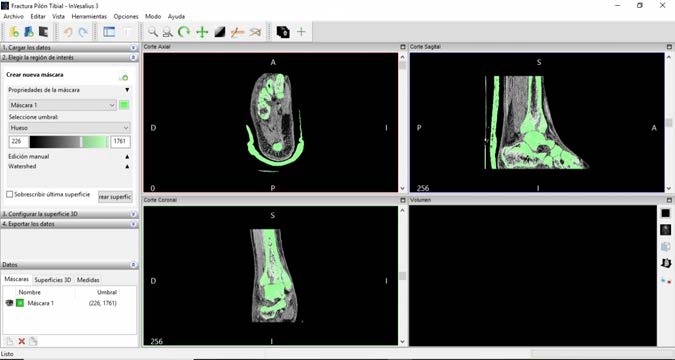675x360 pixels.
Task: Click the duplicate mask icon
Action: (33, 341)
